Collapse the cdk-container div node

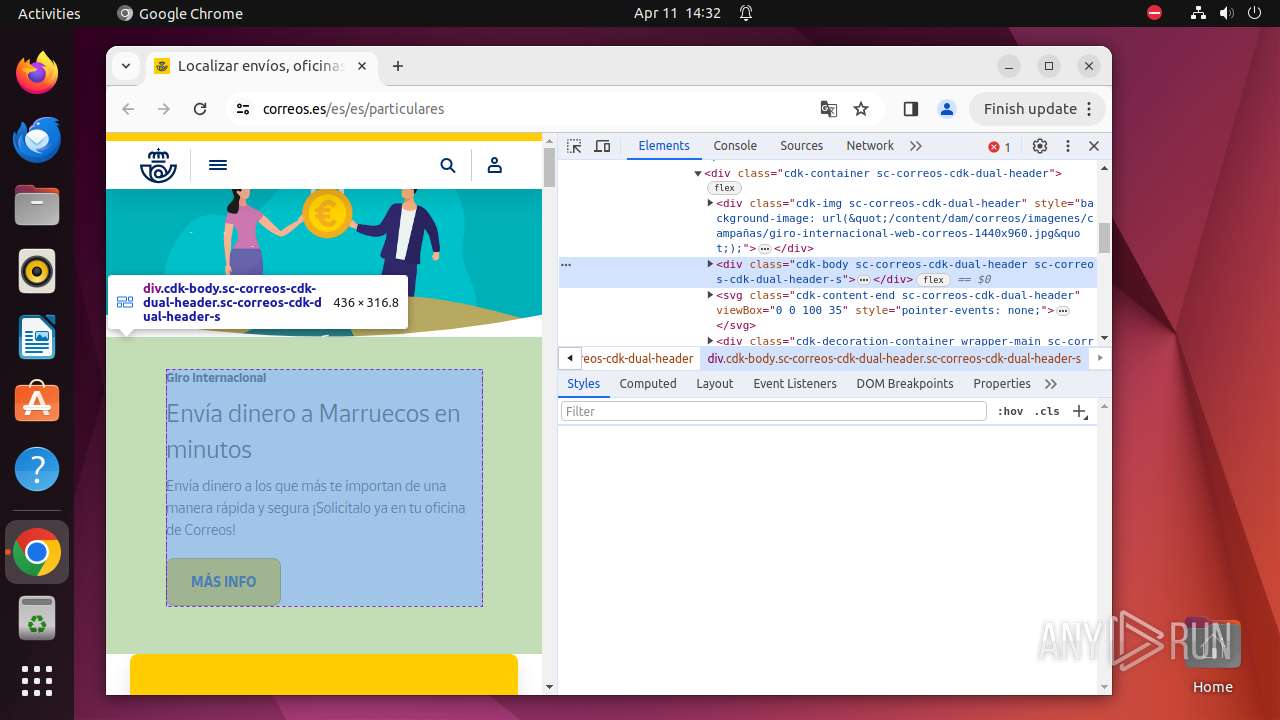[698, 174]
